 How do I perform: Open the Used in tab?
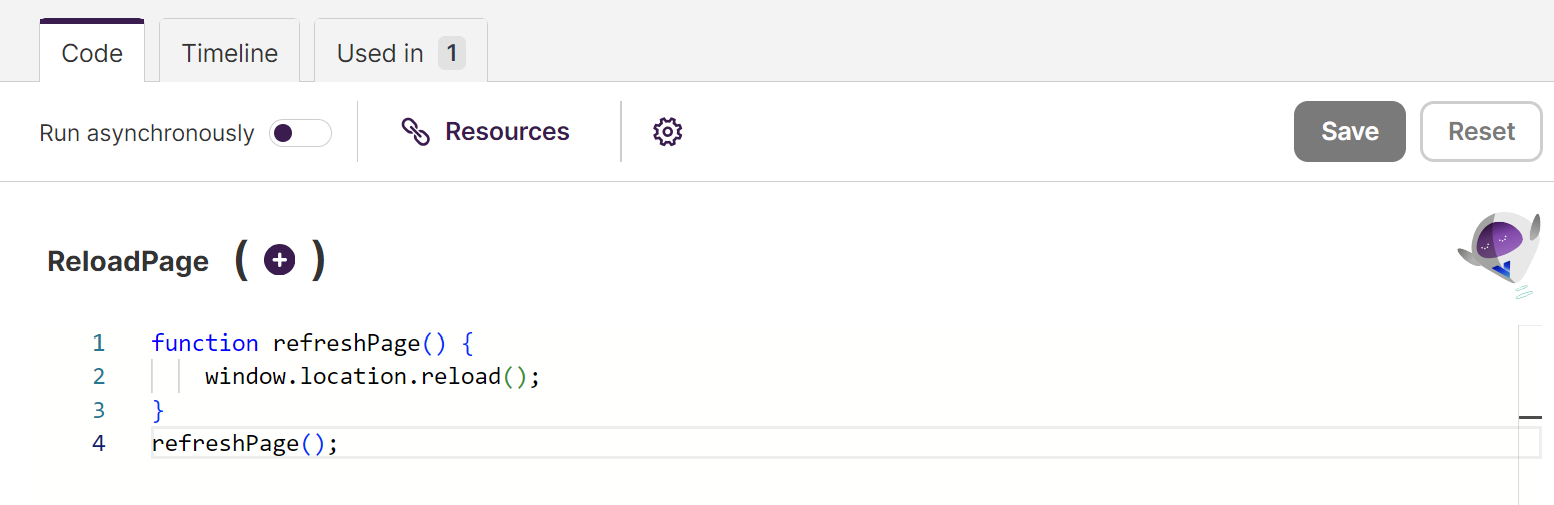tap(401, 51)
